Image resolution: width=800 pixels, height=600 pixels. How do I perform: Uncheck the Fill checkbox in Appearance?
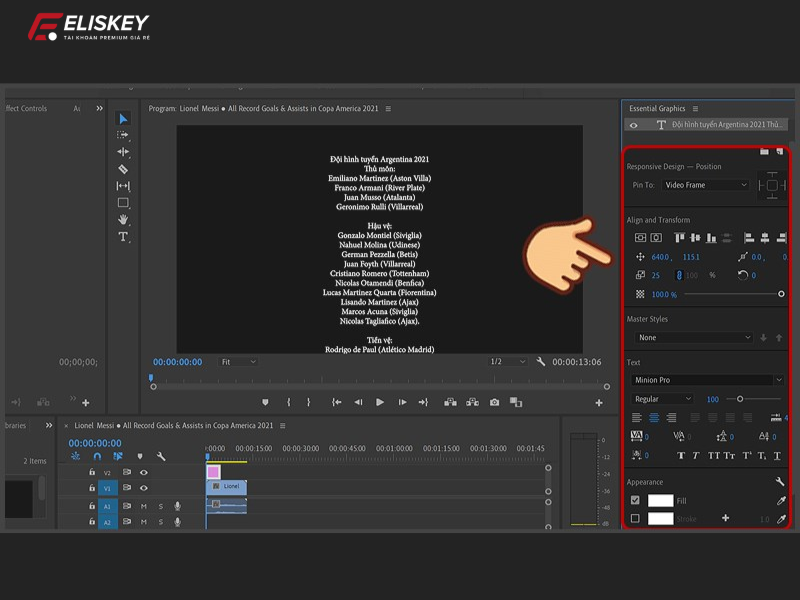(x=635, y=501)
